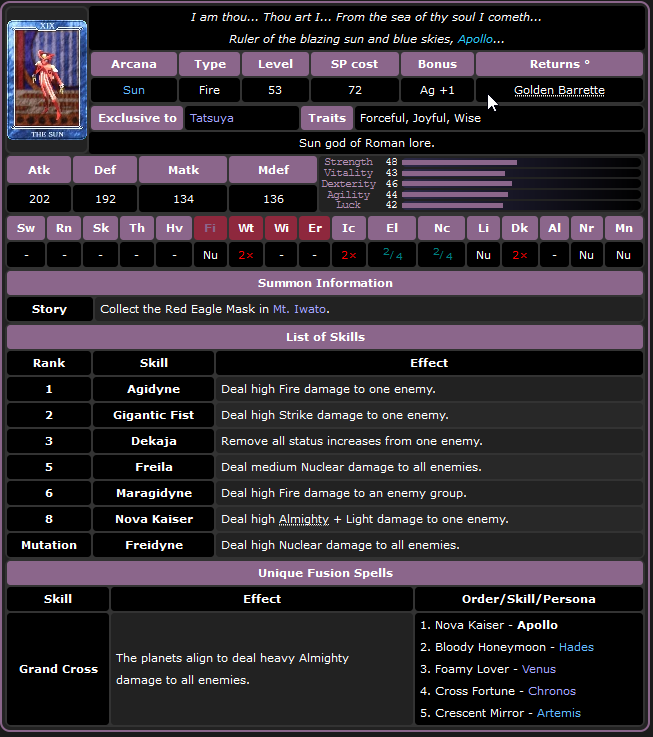Open the Tatsuya character link
This screenshot has height=737, width=653.
[207, 118]
